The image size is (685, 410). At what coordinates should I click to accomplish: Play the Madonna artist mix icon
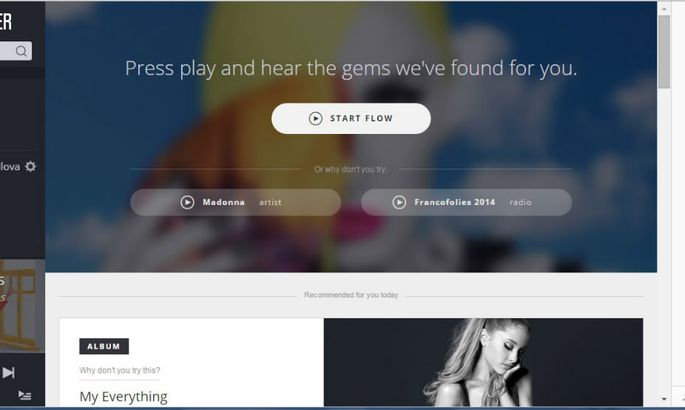coord(187,202)
